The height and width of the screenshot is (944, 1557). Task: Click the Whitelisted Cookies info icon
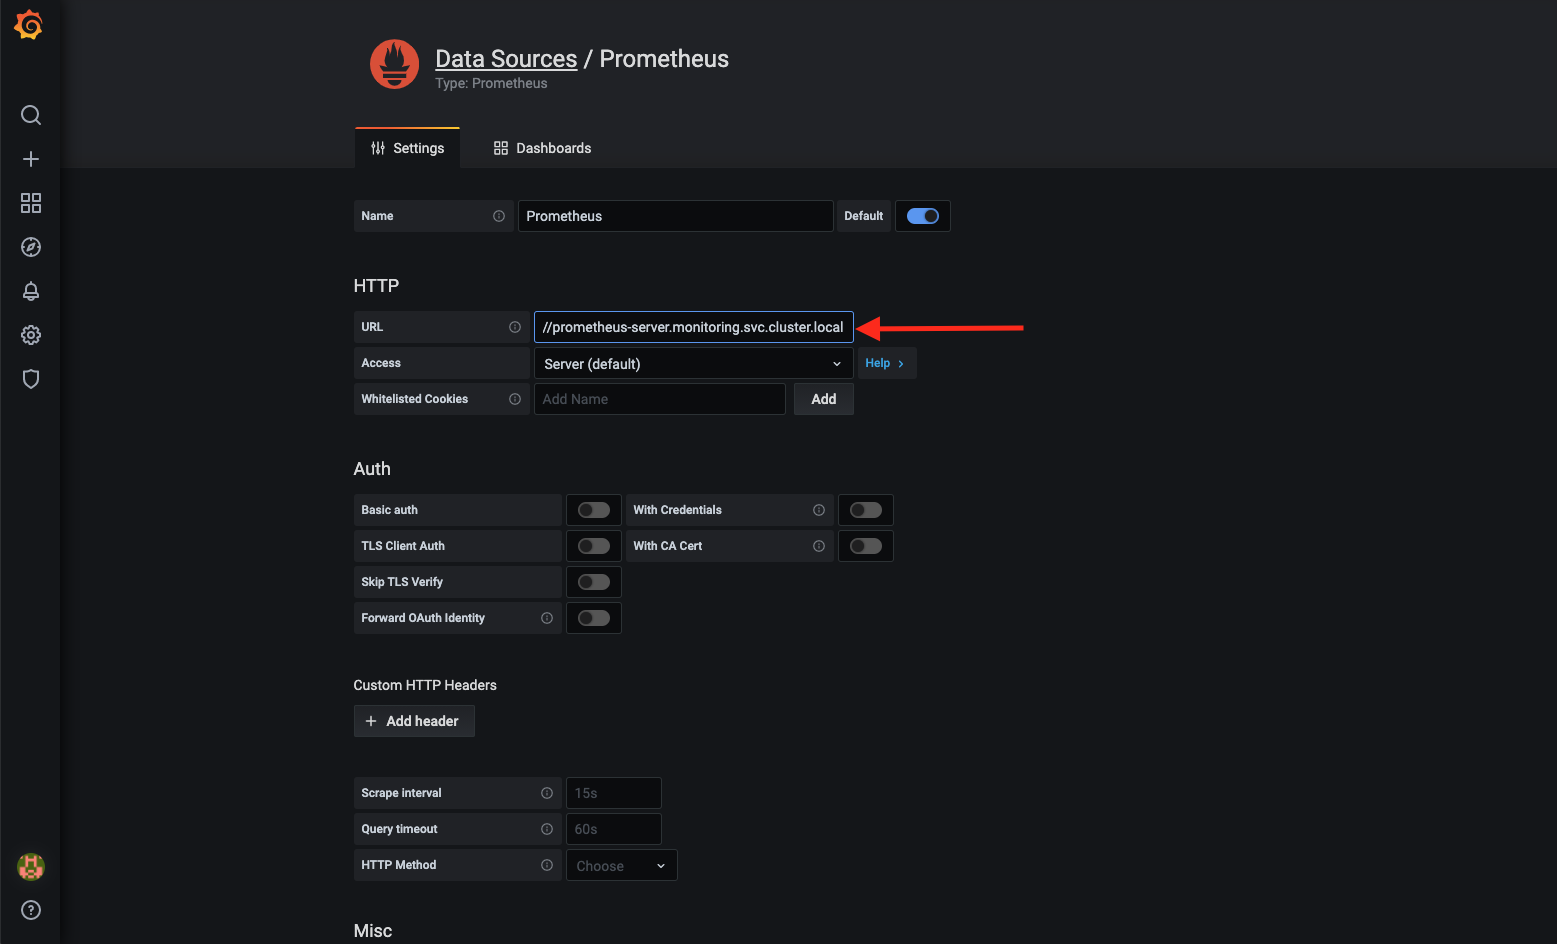click(x=515, y=399)
